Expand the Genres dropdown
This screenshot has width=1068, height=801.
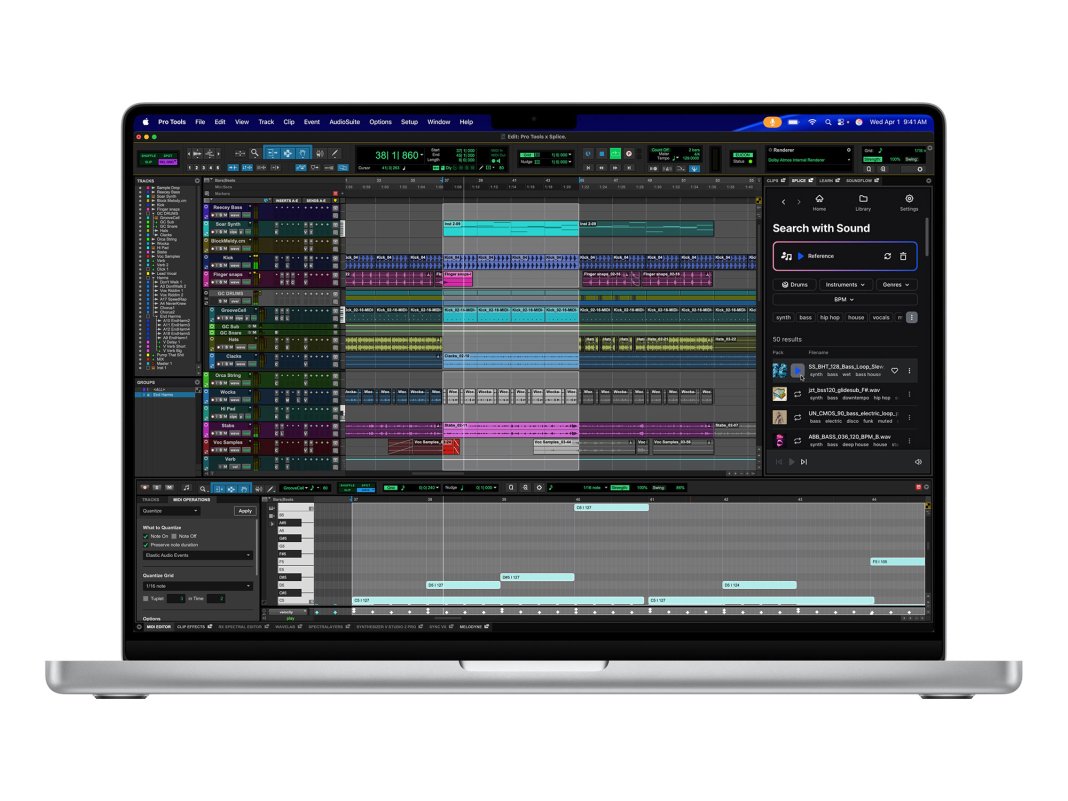click(896, 284)
